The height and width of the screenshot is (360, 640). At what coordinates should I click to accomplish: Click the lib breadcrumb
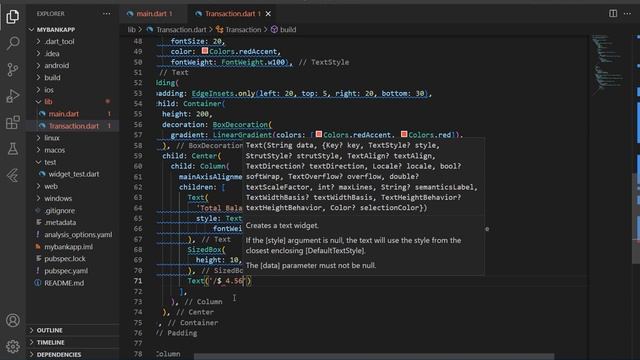[131, 29]
